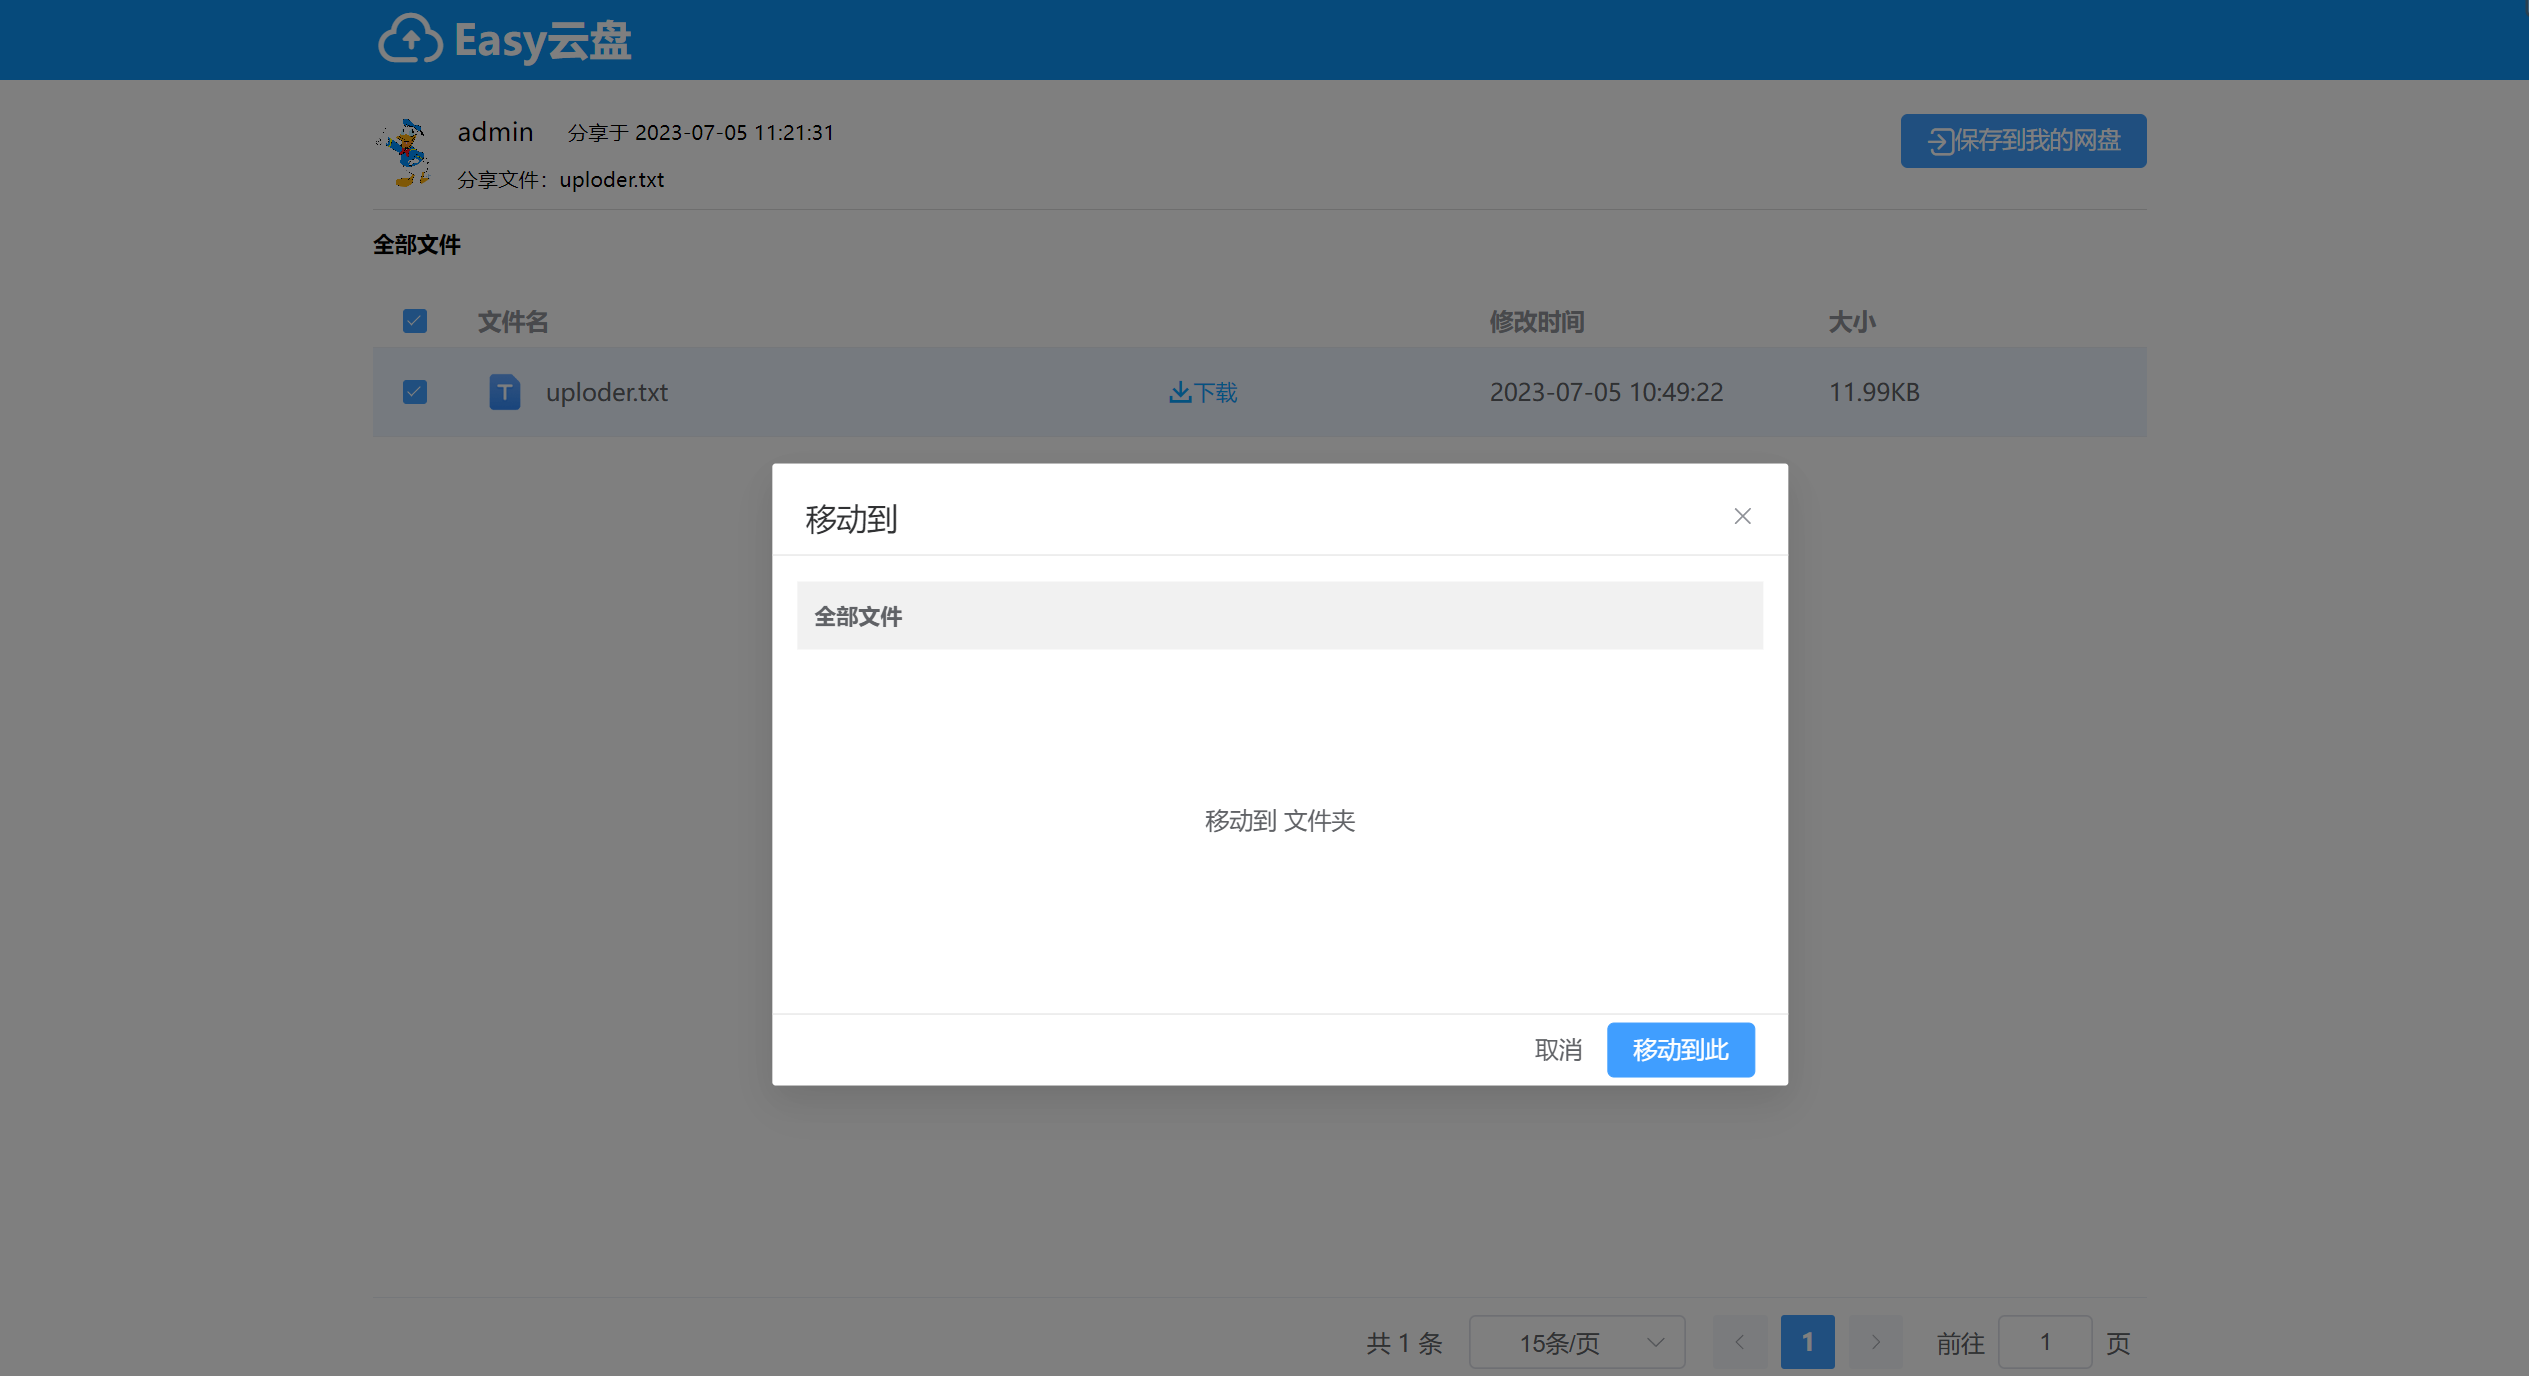The height and width of the screenshot is (1376, 2529).
Task: Close the 移动到 dialog
Action: (x=1742, y=516)
